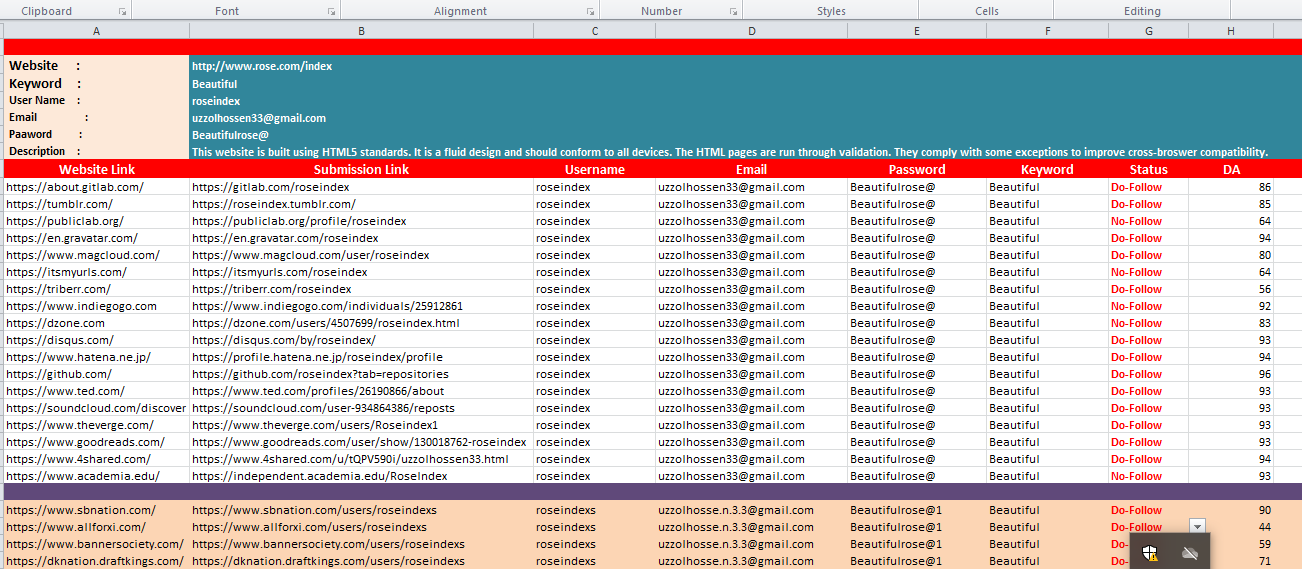This screenshot has width=1302, height=569.
Task: Open the Clipboard group dialog launcher
Action: pos(122,11)
